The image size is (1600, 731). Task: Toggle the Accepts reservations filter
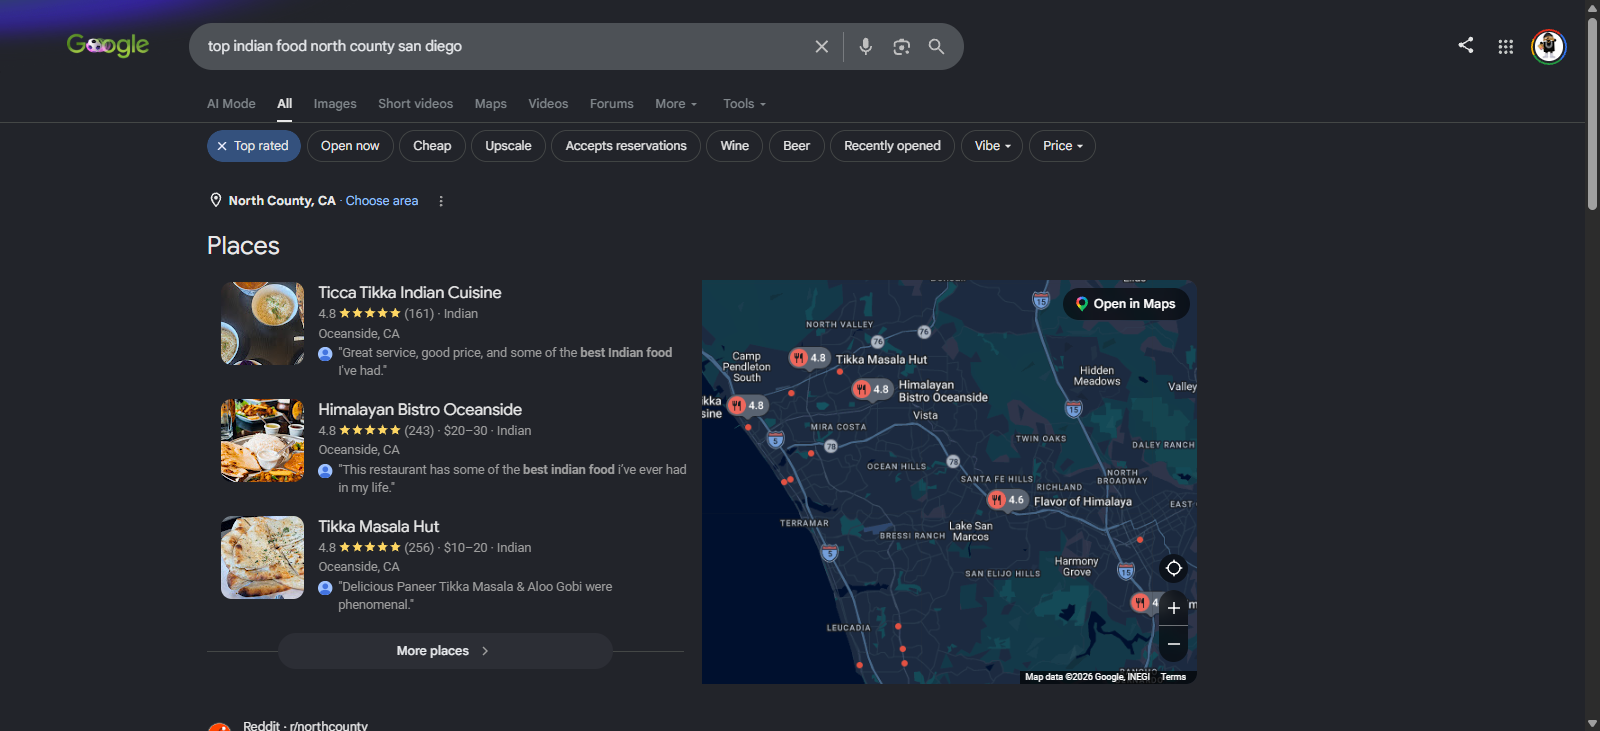(x=626, y=146)
